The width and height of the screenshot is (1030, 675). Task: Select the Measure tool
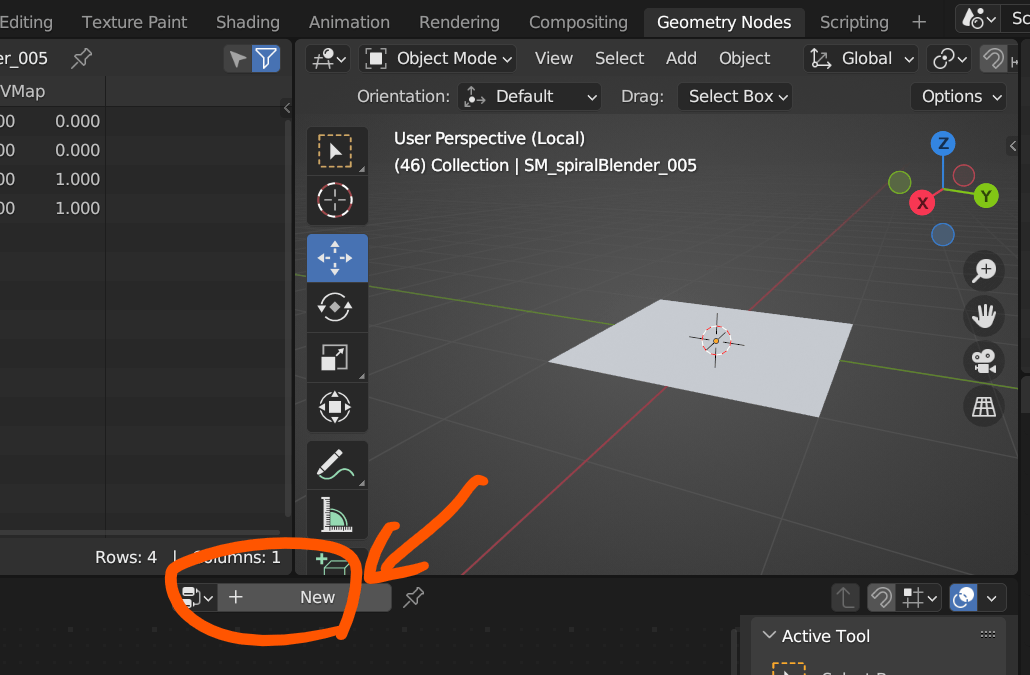click(x=336, y=514)
